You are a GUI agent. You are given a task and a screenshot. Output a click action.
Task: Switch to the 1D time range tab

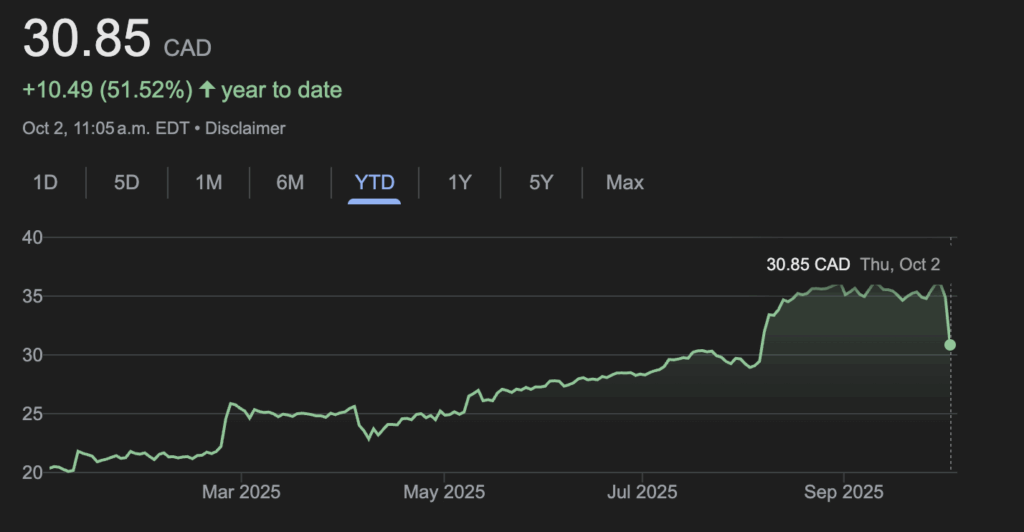pyautogui.click(x=45, y=183)
